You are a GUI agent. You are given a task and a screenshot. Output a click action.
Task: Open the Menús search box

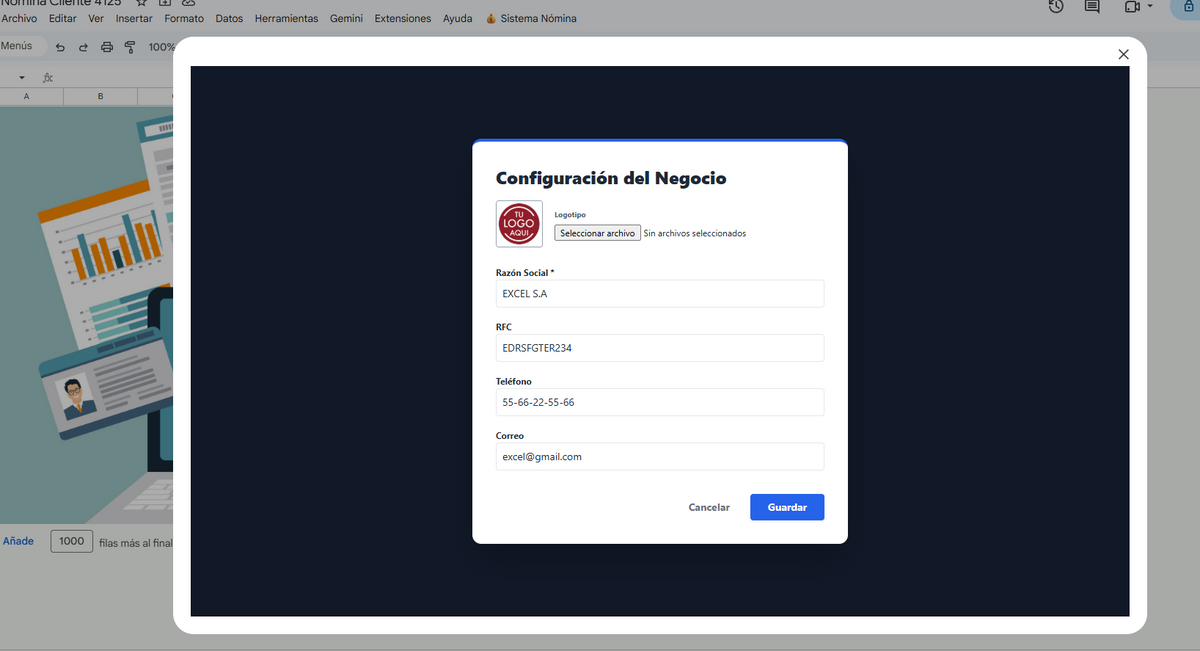click(22, 46)
